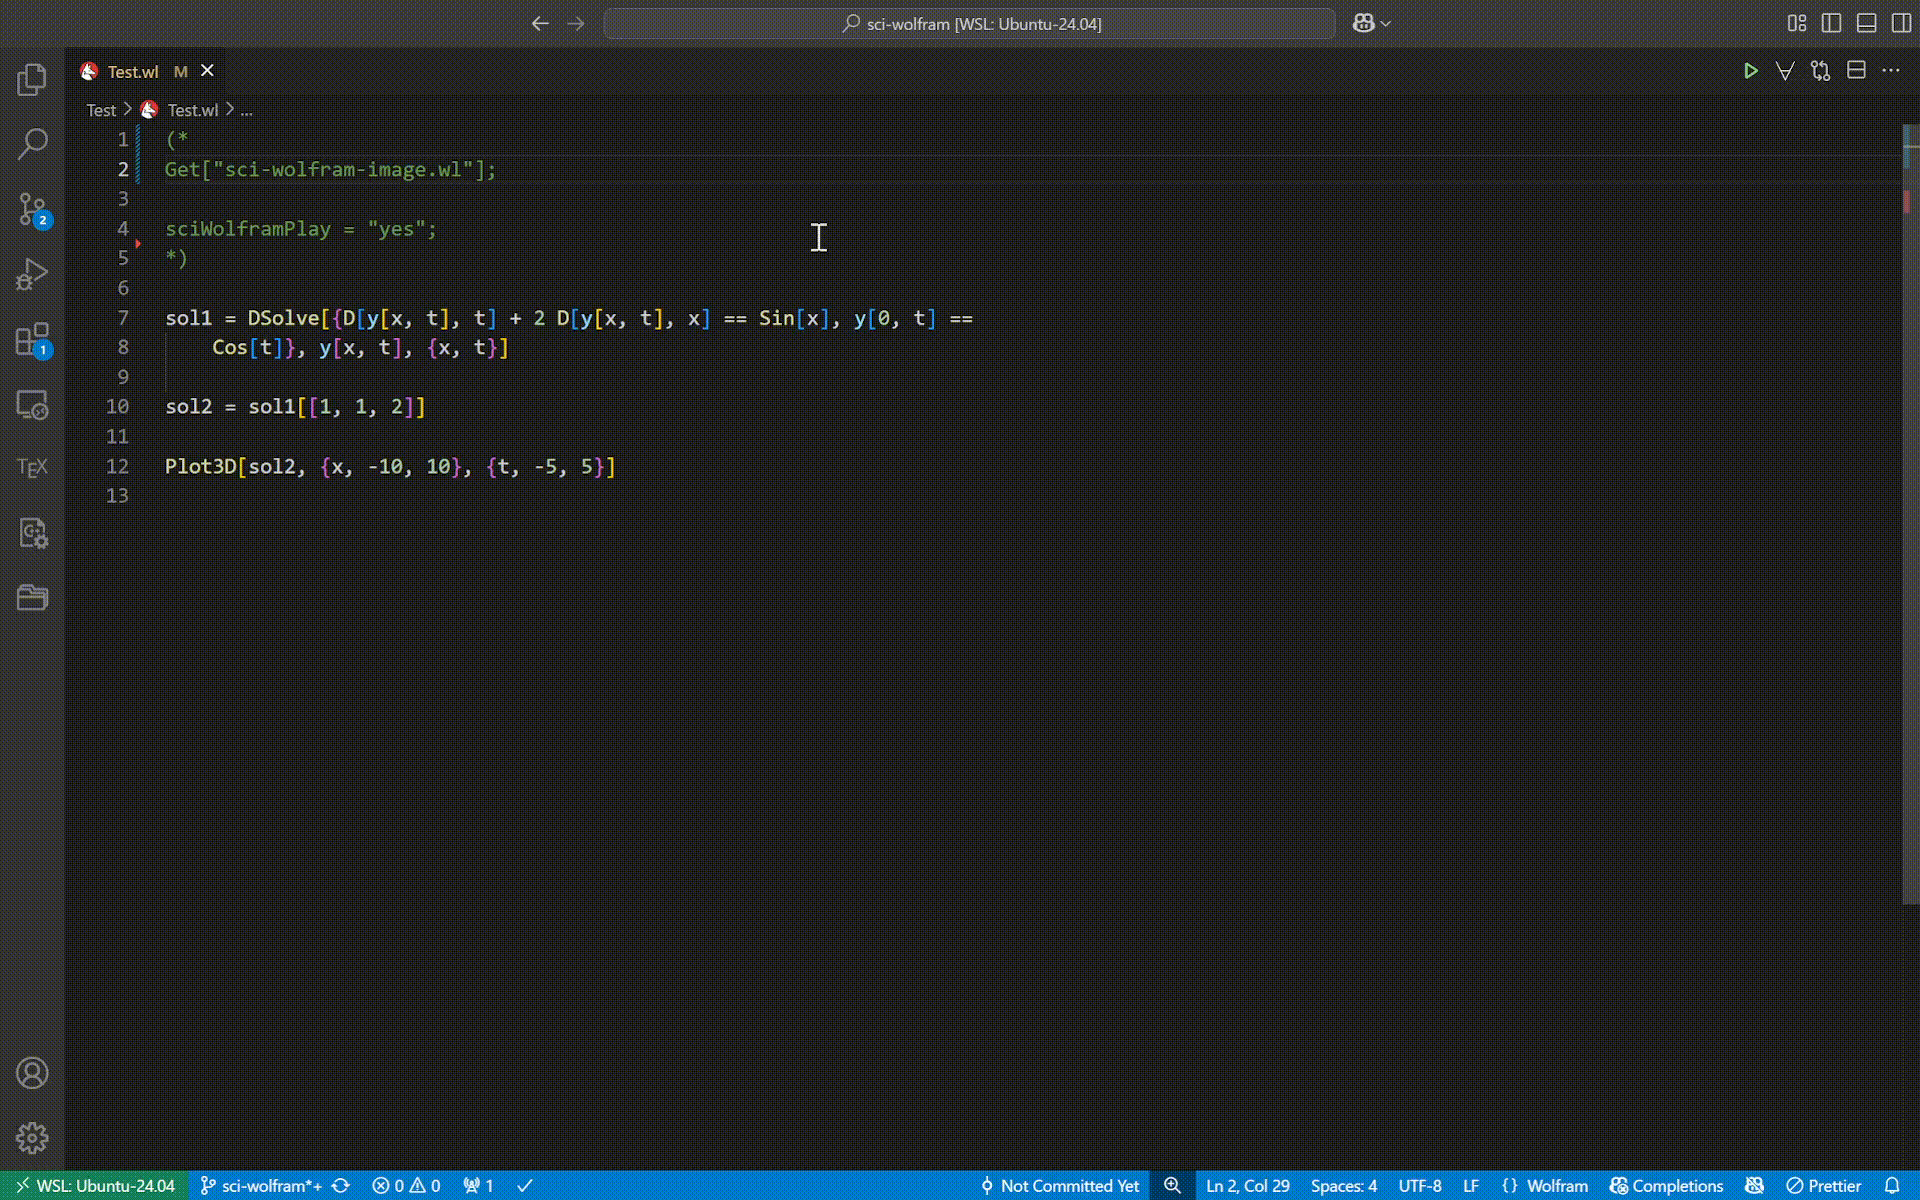Click the forwarded ports indicator showing 1
Viewport: 1920px width, 1200px height.
[x=478, y=1186]
